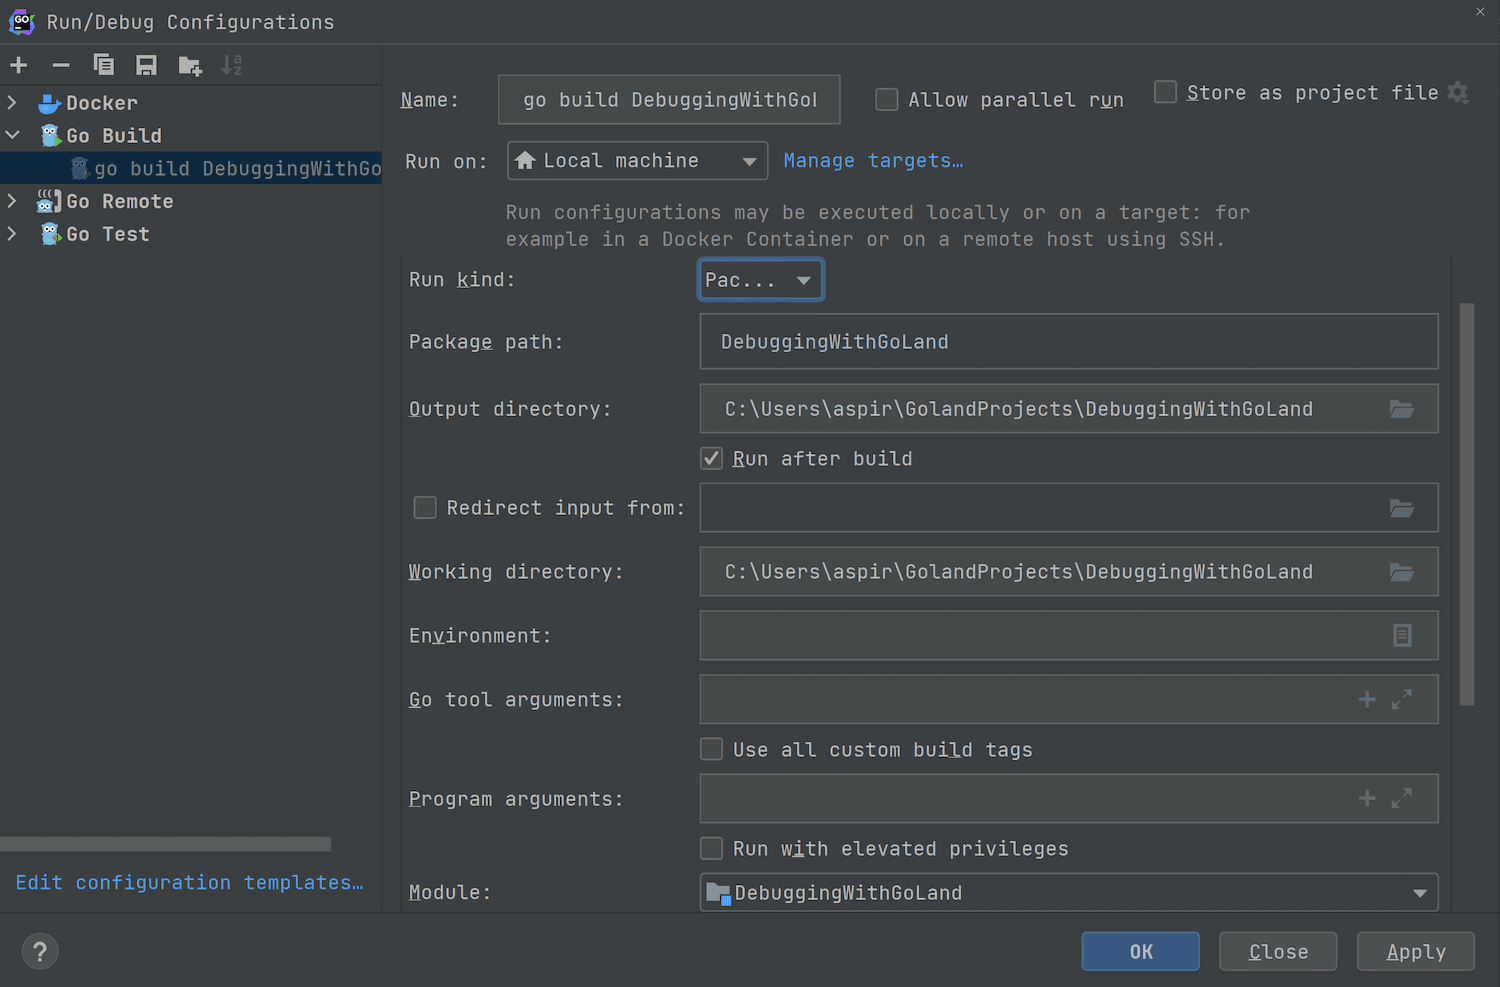The height and width of the screenshot is (987, 1500).
Task: Copy the selected configuration
Action: pyautogui.click(x=103, y=65)
